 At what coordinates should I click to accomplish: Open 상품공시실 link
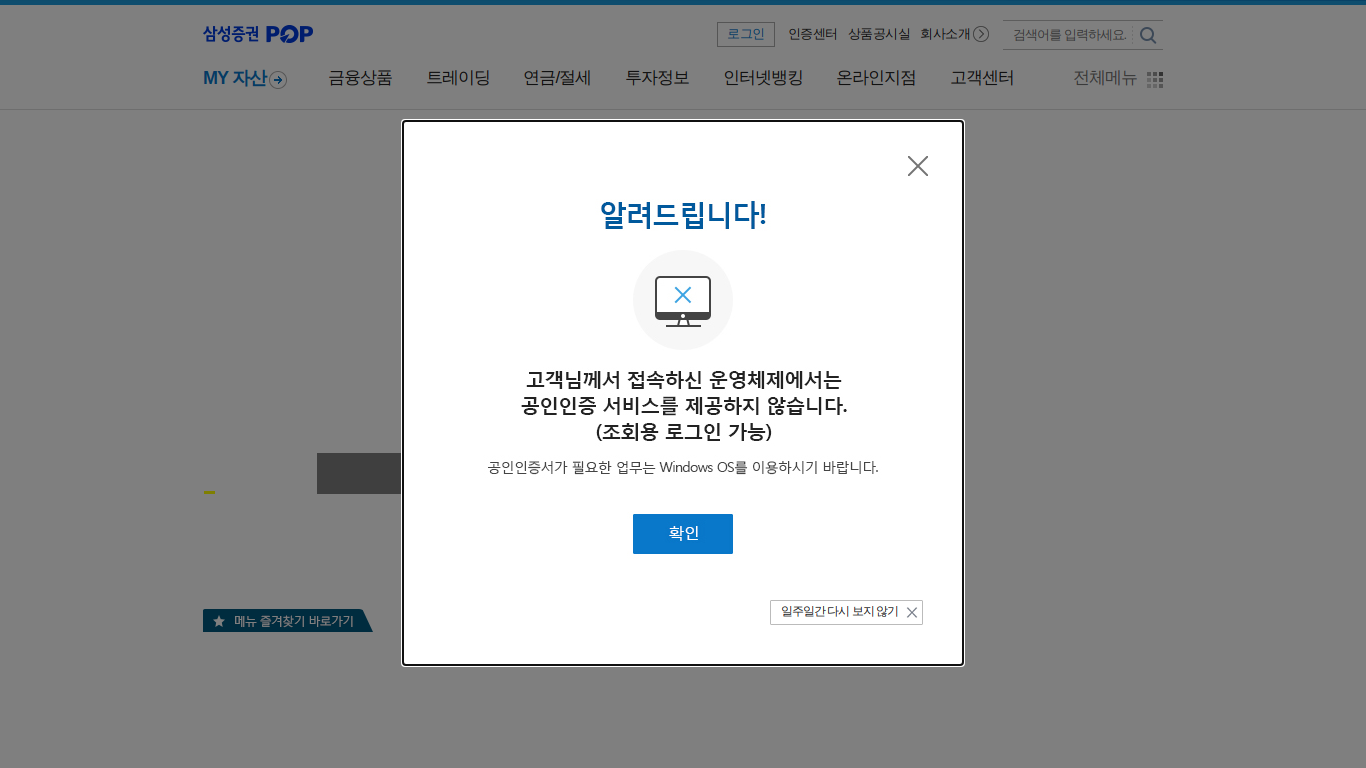pyautogui.click(x=879, y=34)
